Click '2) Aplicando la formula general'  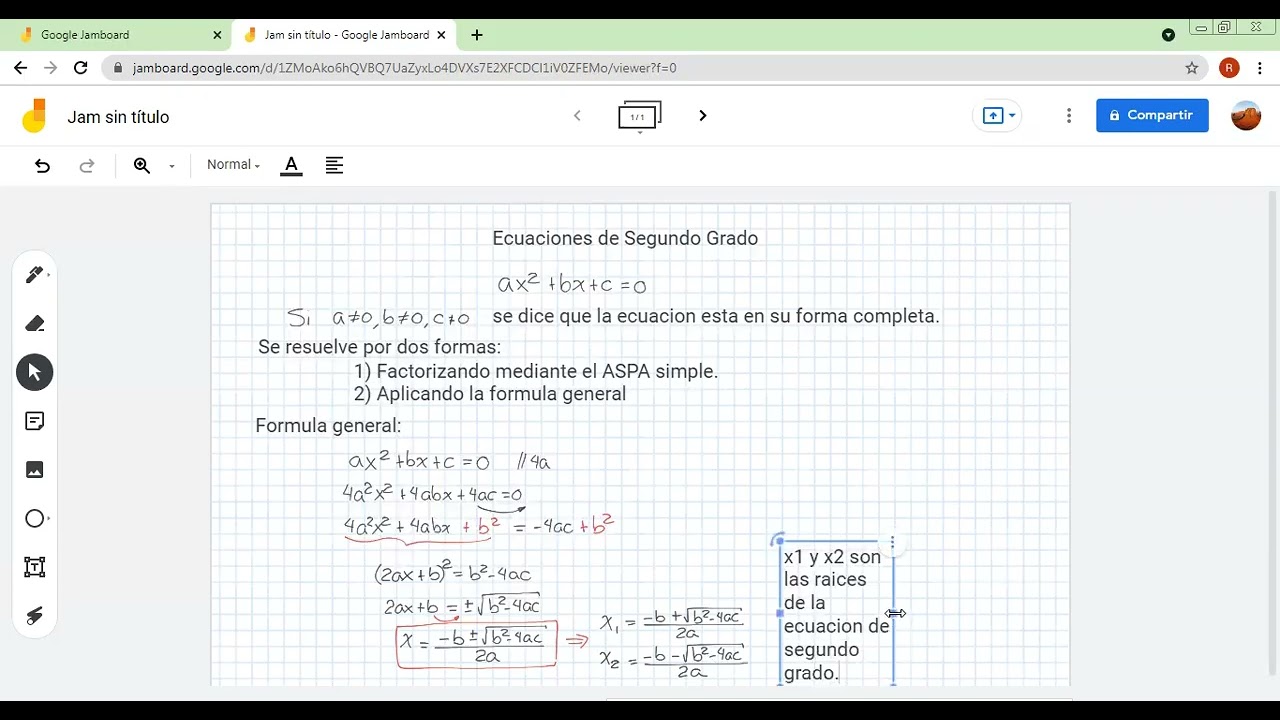[490, 394]
